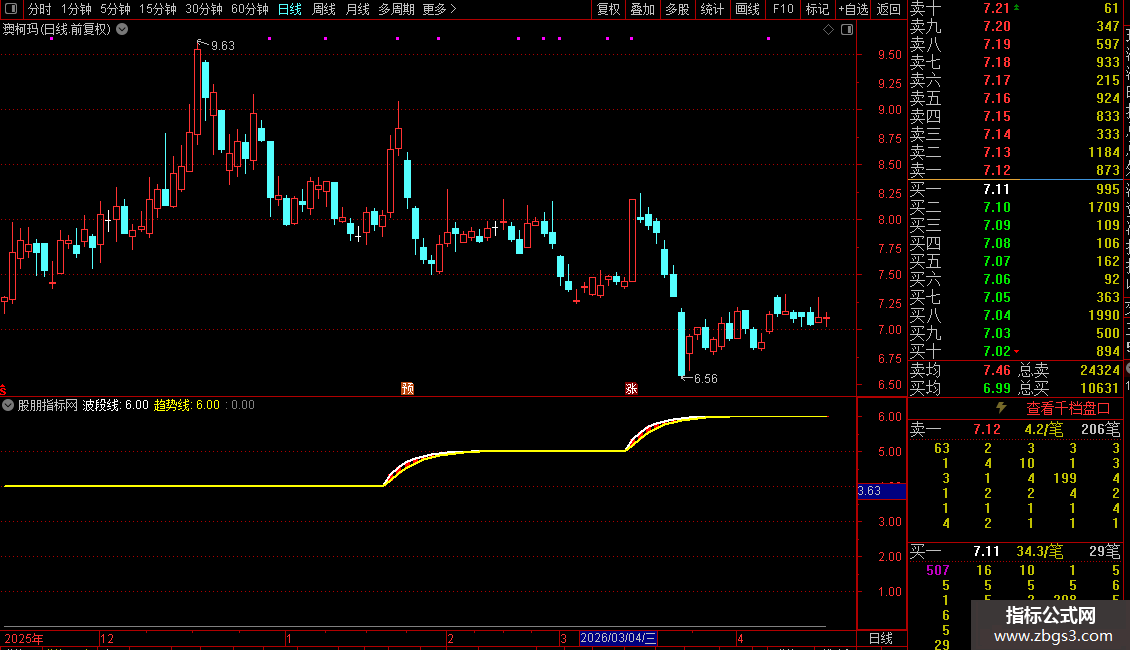Click the 涨 marker on the chart
Viewport: 1130px width, 650px height.
631,388
